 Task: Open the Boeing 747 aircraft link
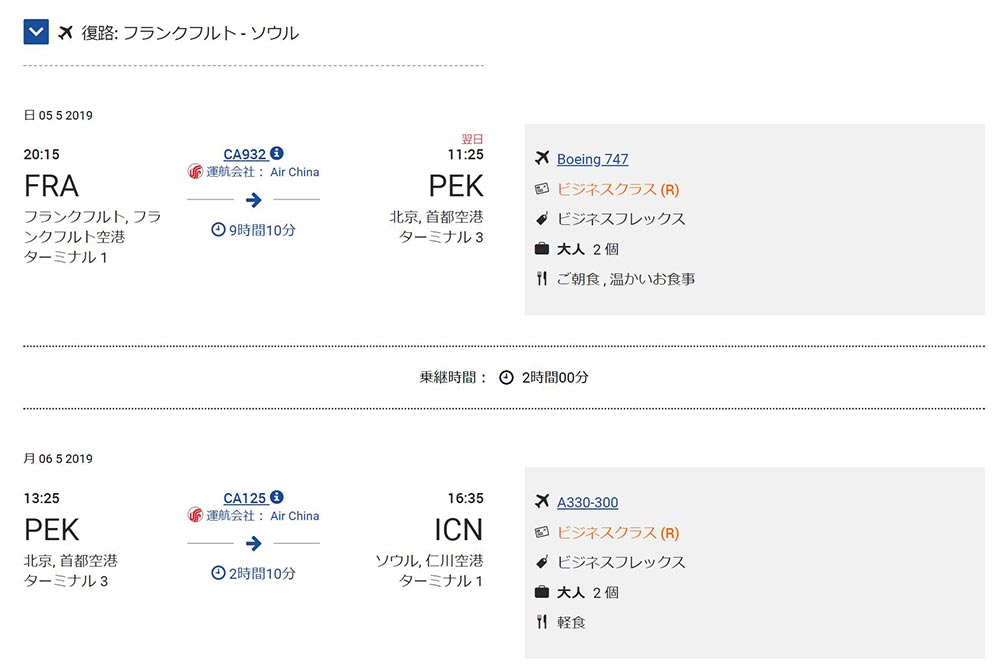click(592, 159)
